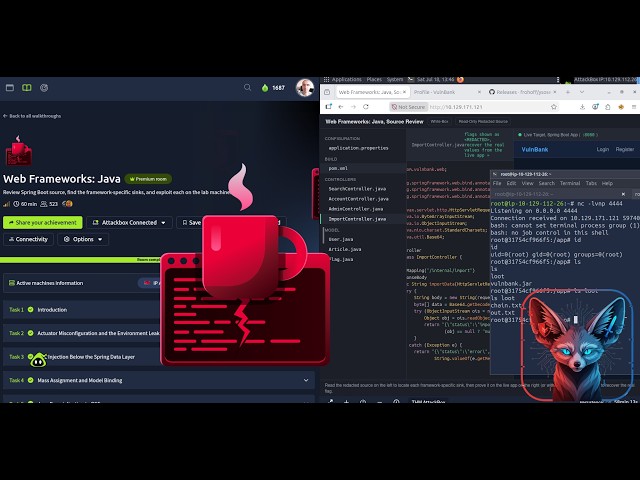Go back to all walkthroughs

tap(32, 116)
